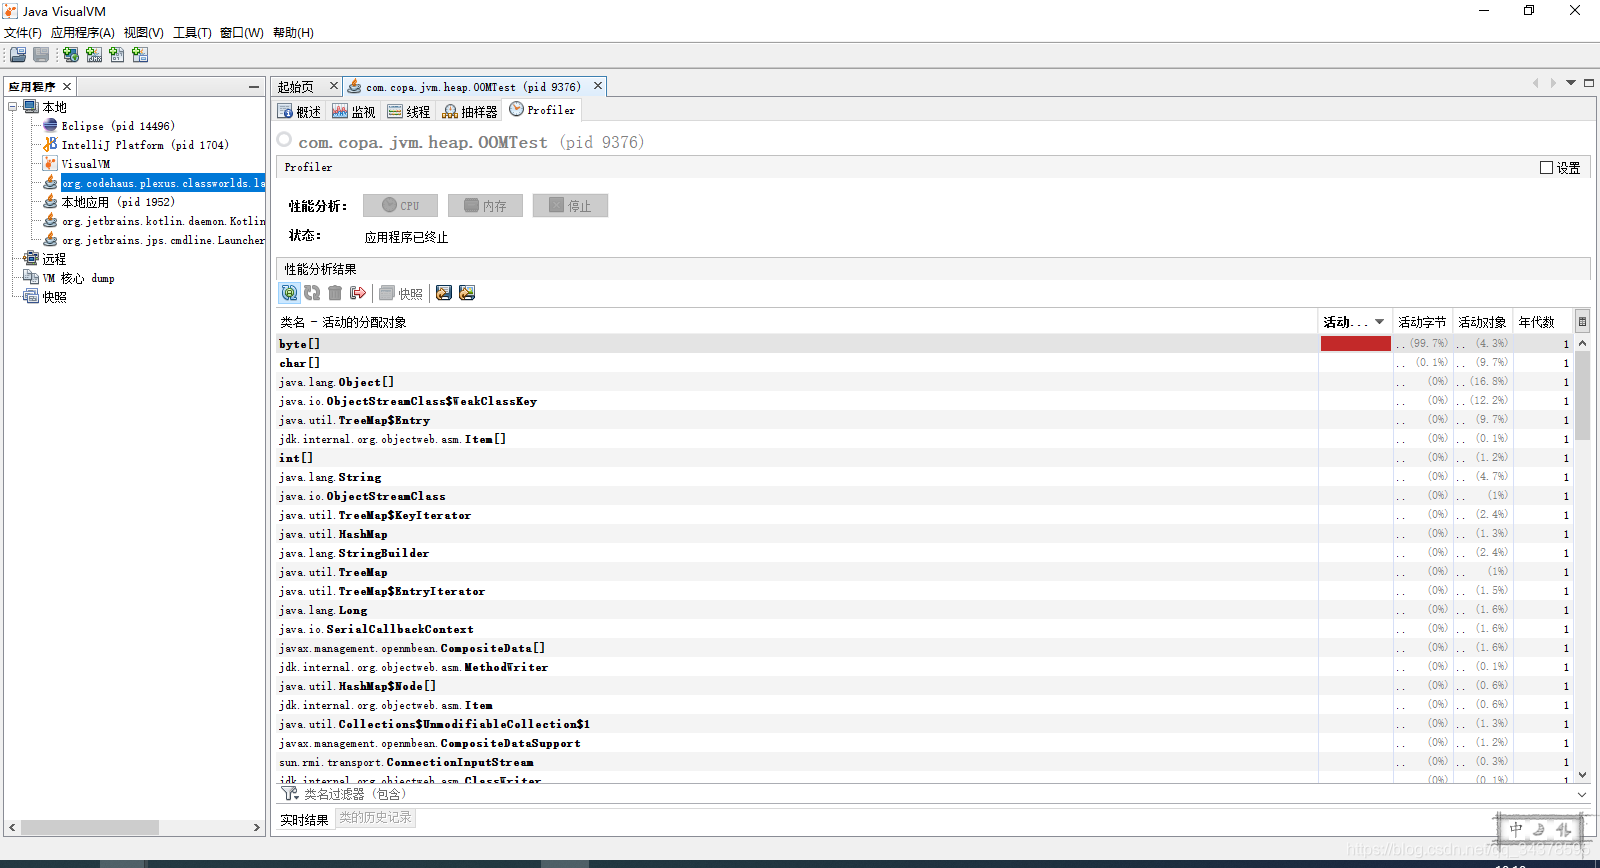Switch to the 概述 tab
Viewport: 1600px width, 868px height.
tap(300, 111)
